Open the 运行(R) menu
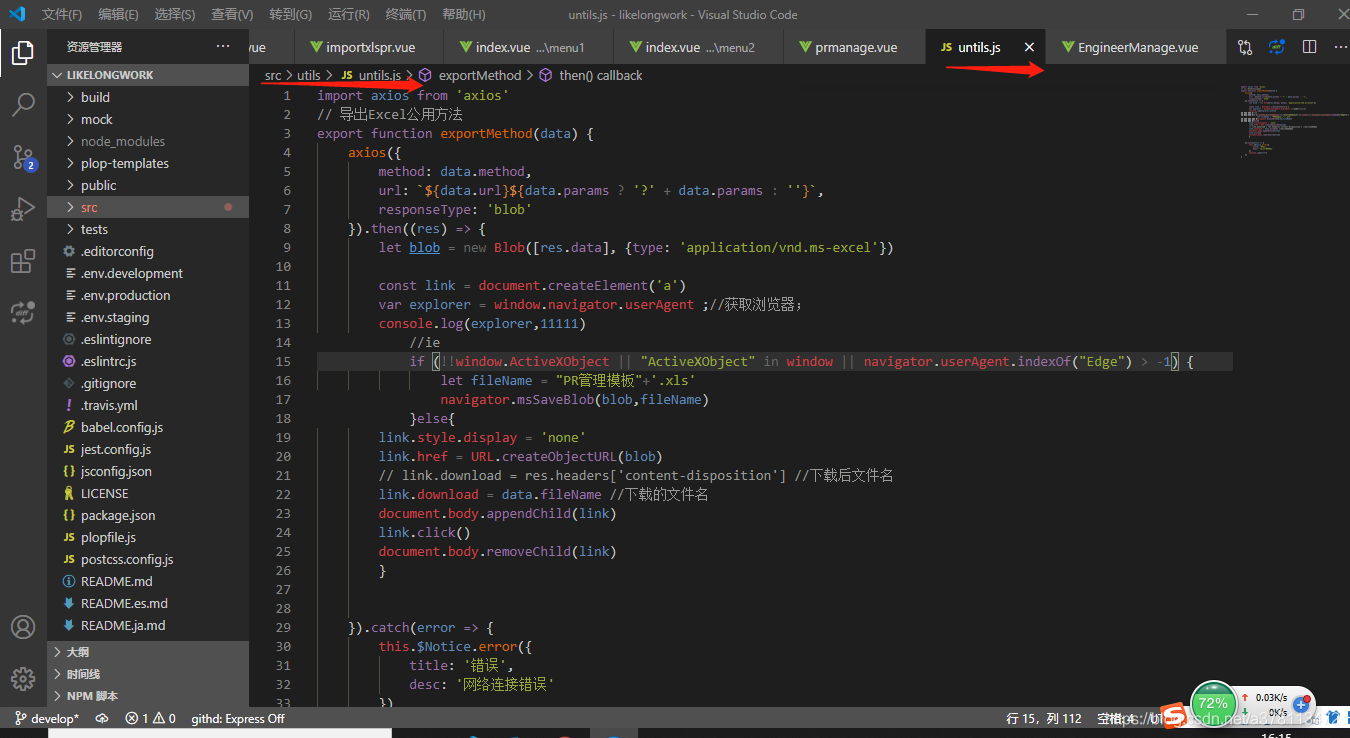Image resolution: width=1350 pixels, height=738 pixels. 348,14
